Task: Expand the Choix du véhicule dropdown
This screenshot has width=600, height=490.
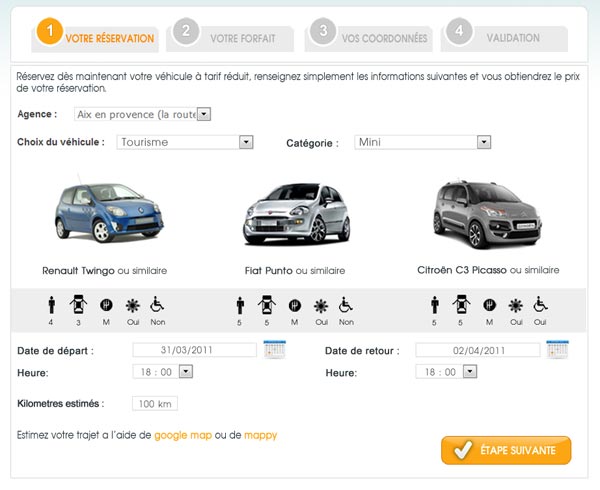Action: (185, 142)
